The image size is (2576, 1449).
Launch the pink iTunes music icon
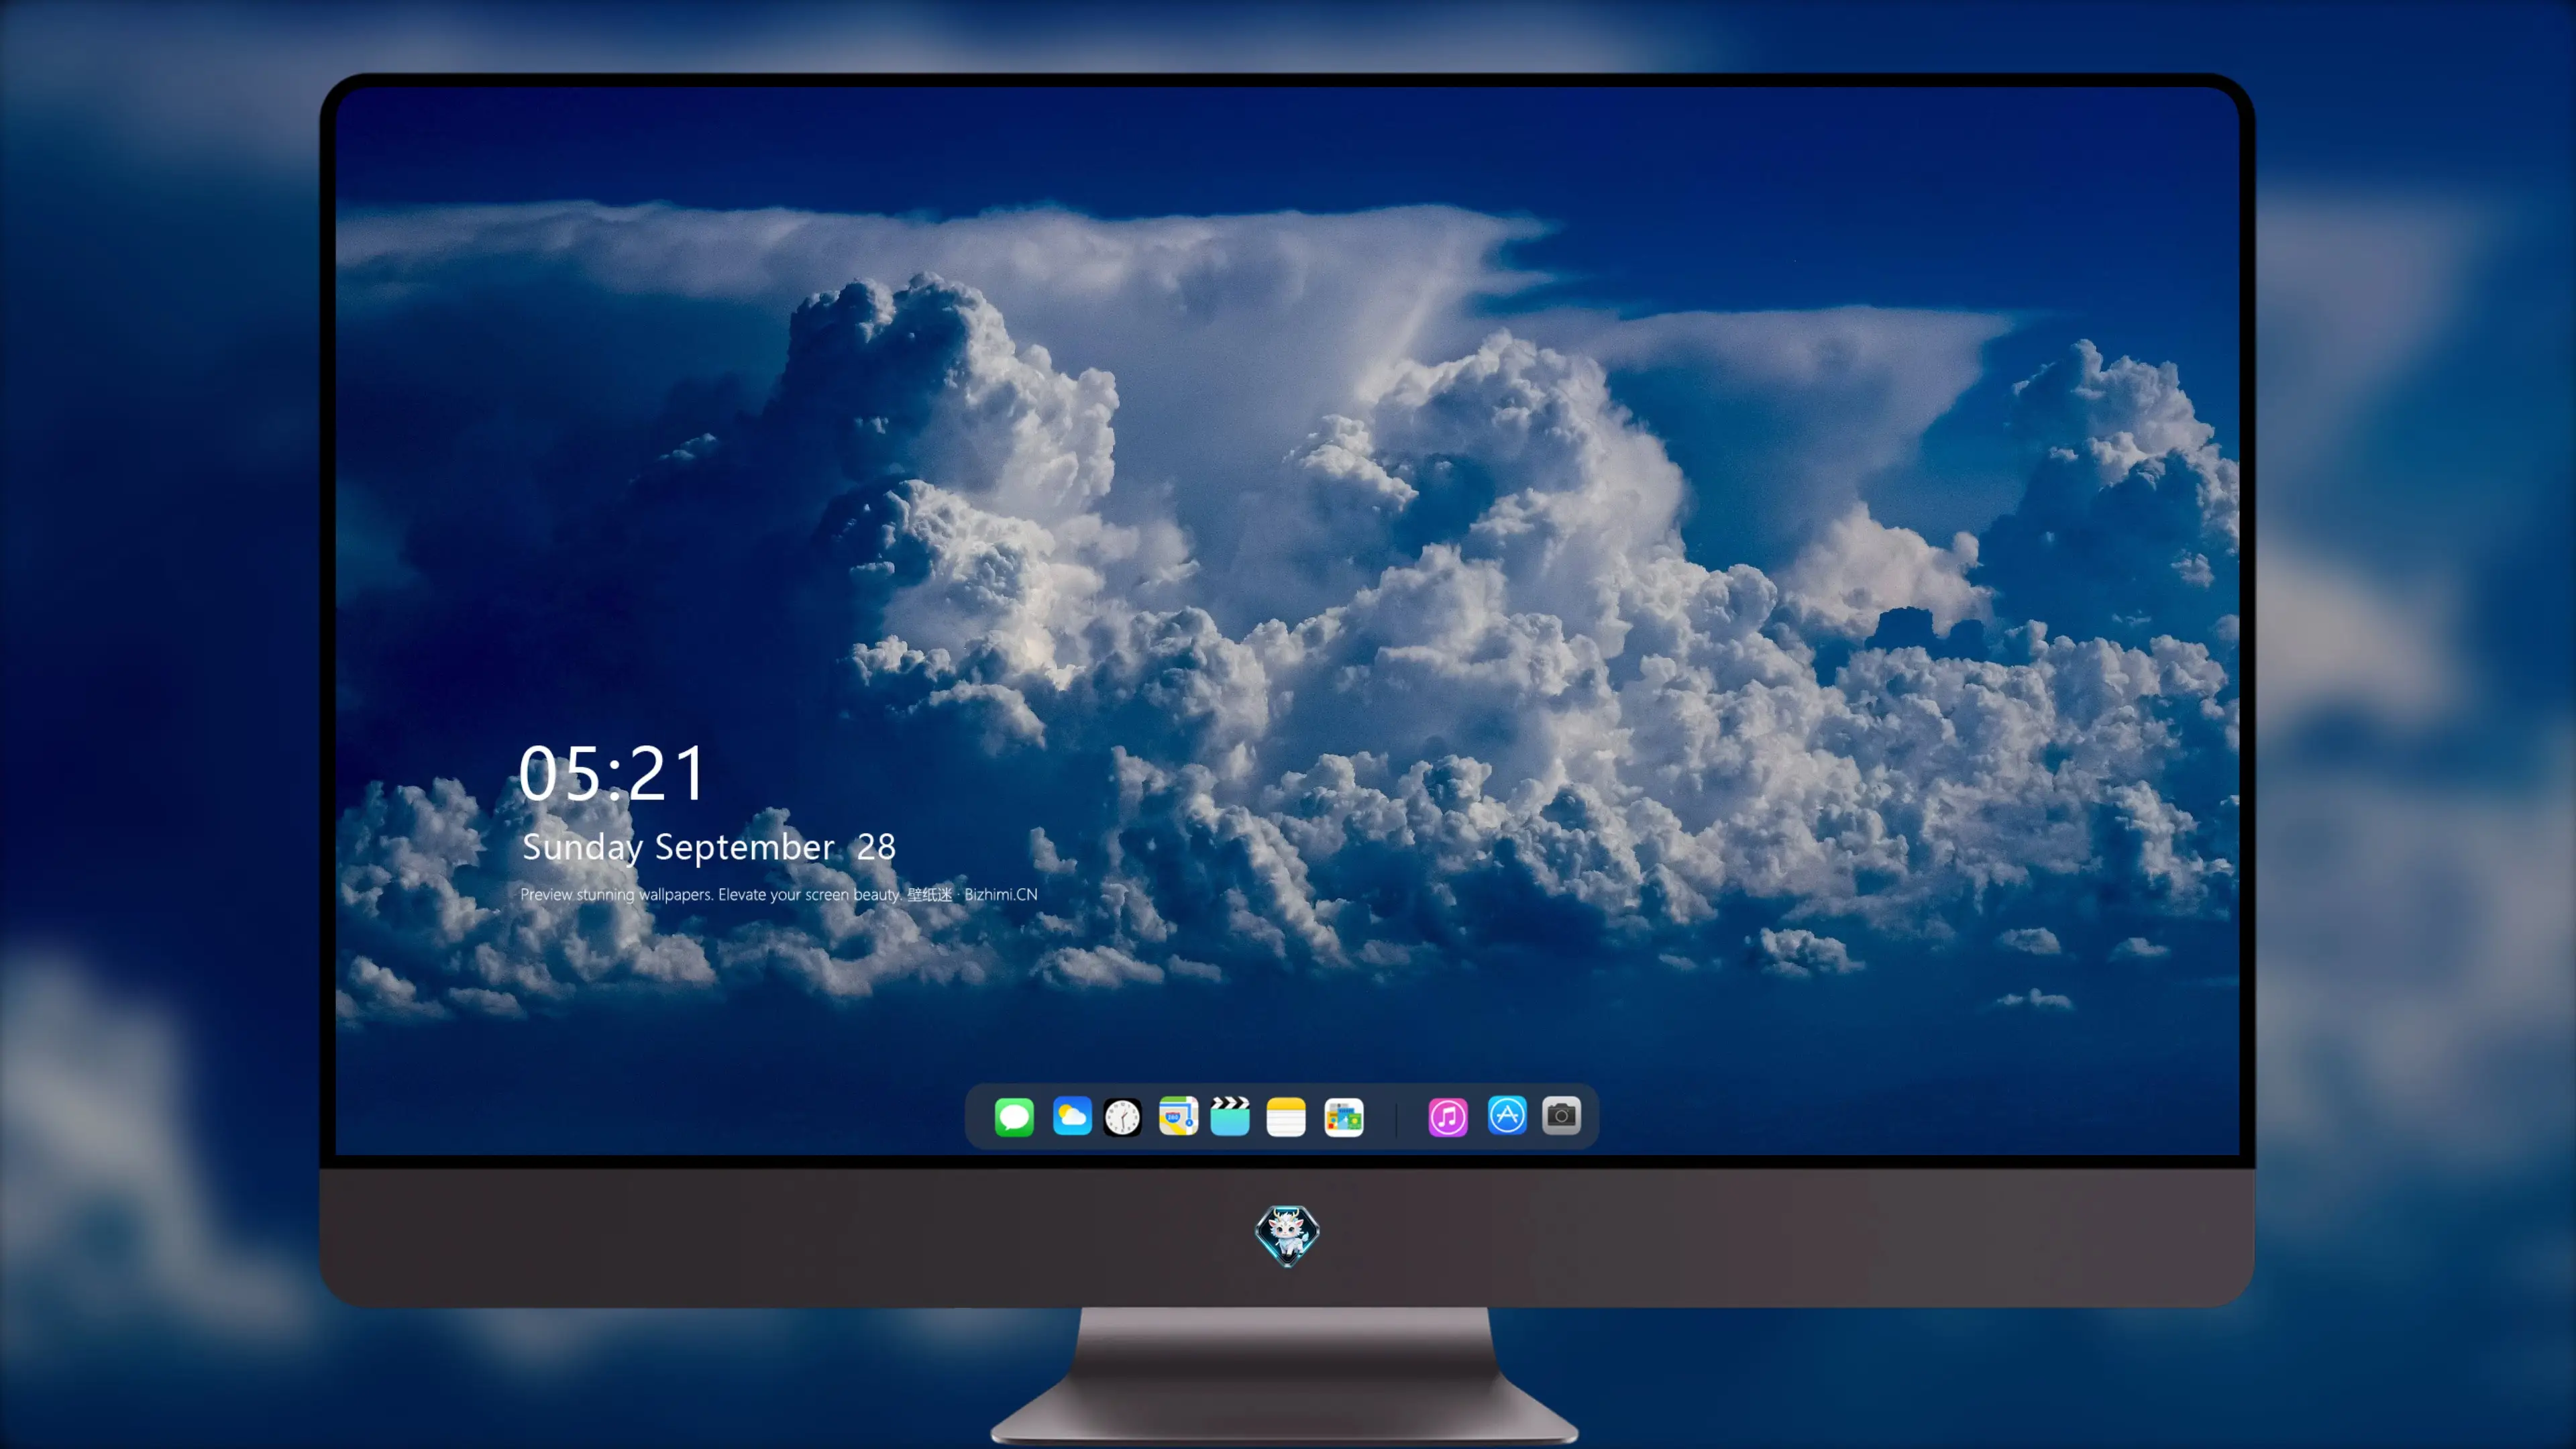point(1448,1116)
